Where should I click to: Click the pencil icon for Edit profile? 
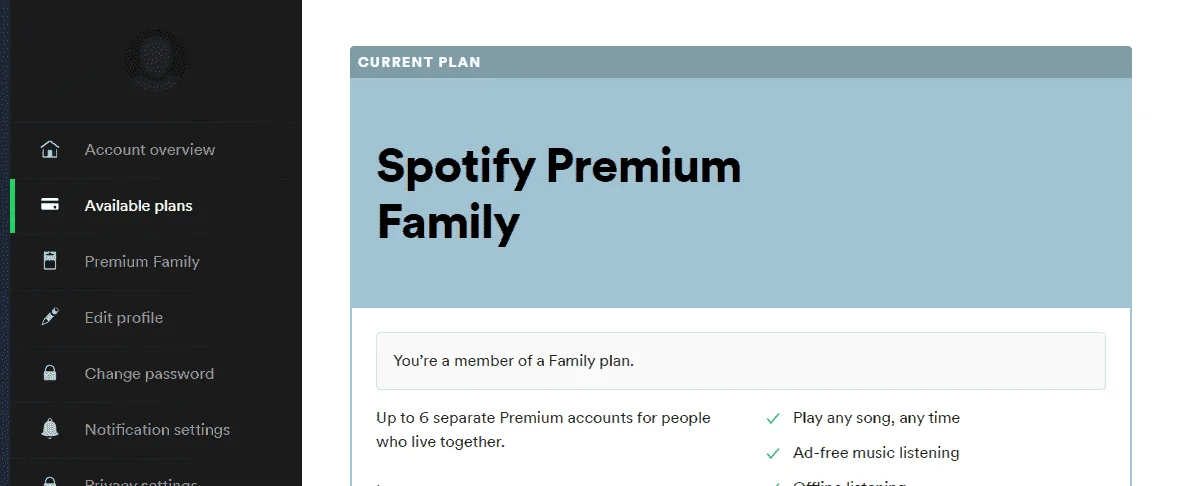point(50,317)
